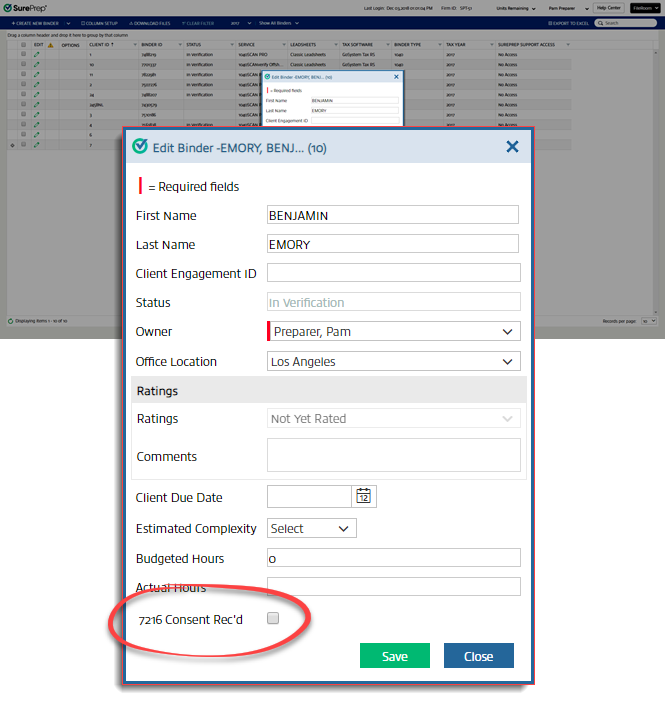Select the checkbox for Client ID 1 row

[x=23, y=54]
